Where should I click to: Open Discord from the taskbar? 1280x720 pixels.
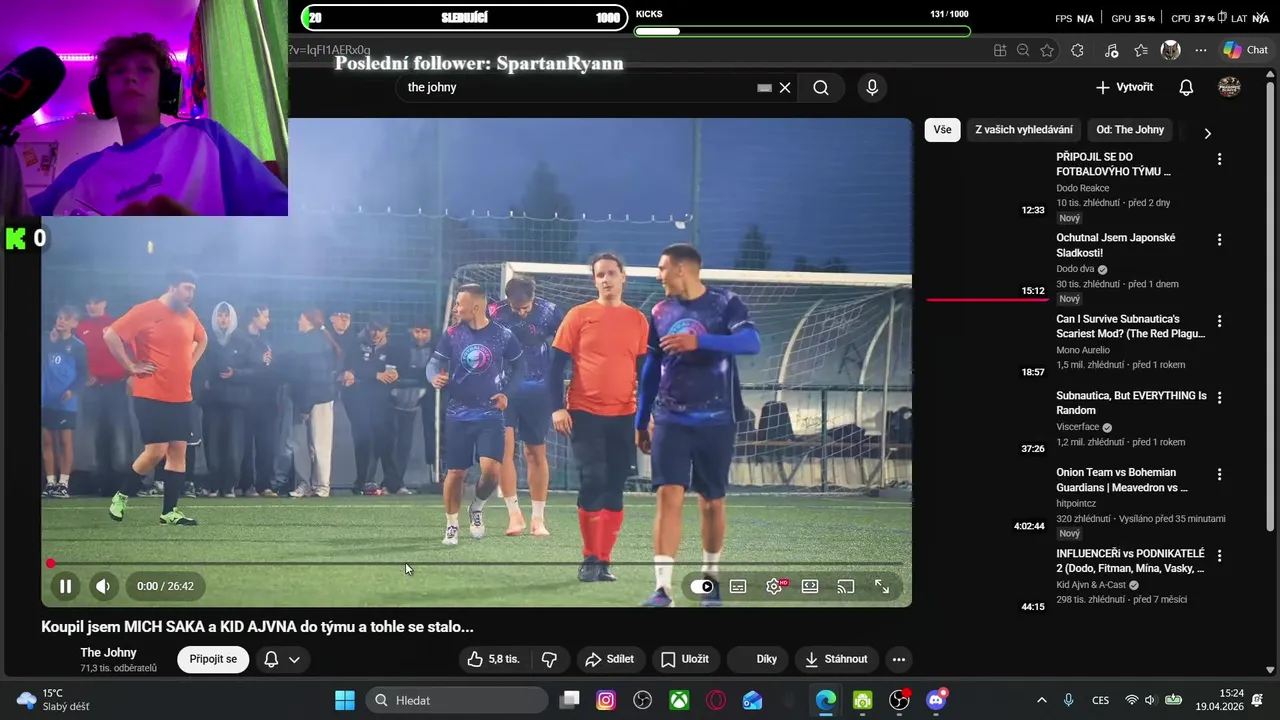coord(936,700)
